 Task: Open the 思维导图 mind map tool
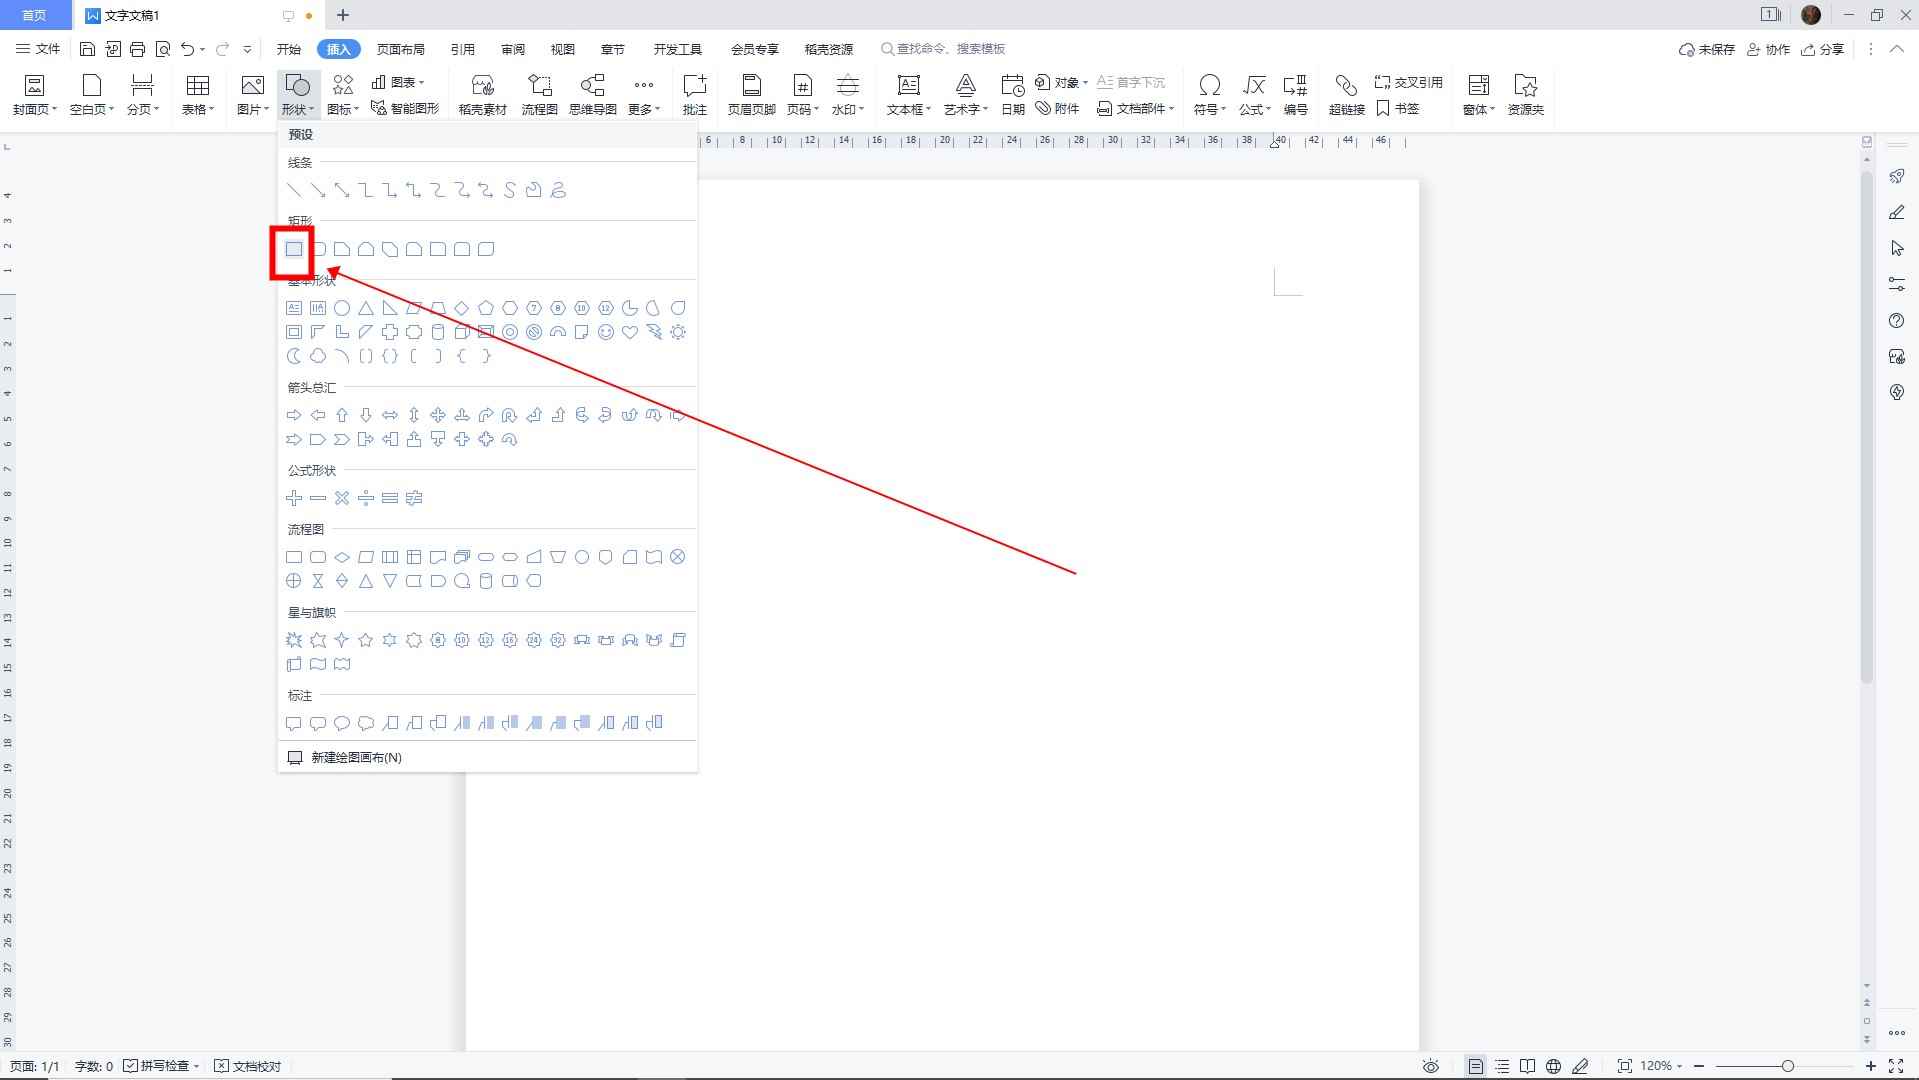(592, 95)
